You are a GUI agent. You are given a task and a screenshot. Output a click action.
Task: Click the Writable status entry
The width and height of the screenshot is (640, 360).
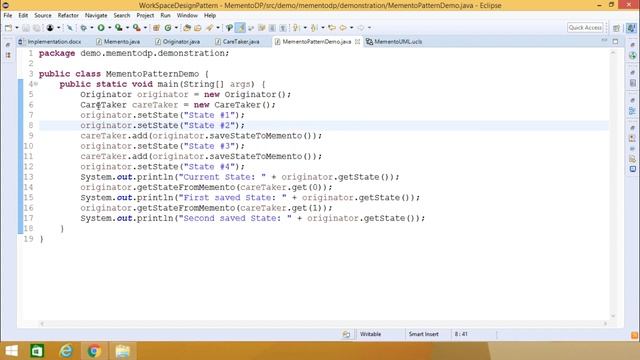pos(371,334)
